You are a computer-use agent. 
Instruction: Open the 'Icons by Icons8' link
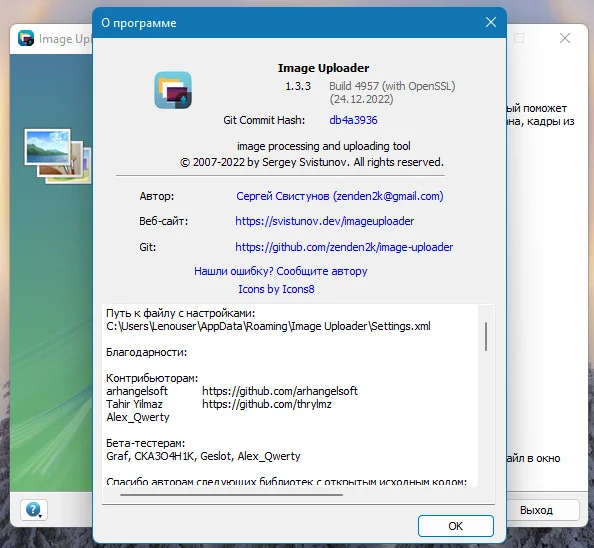point(276,289)
